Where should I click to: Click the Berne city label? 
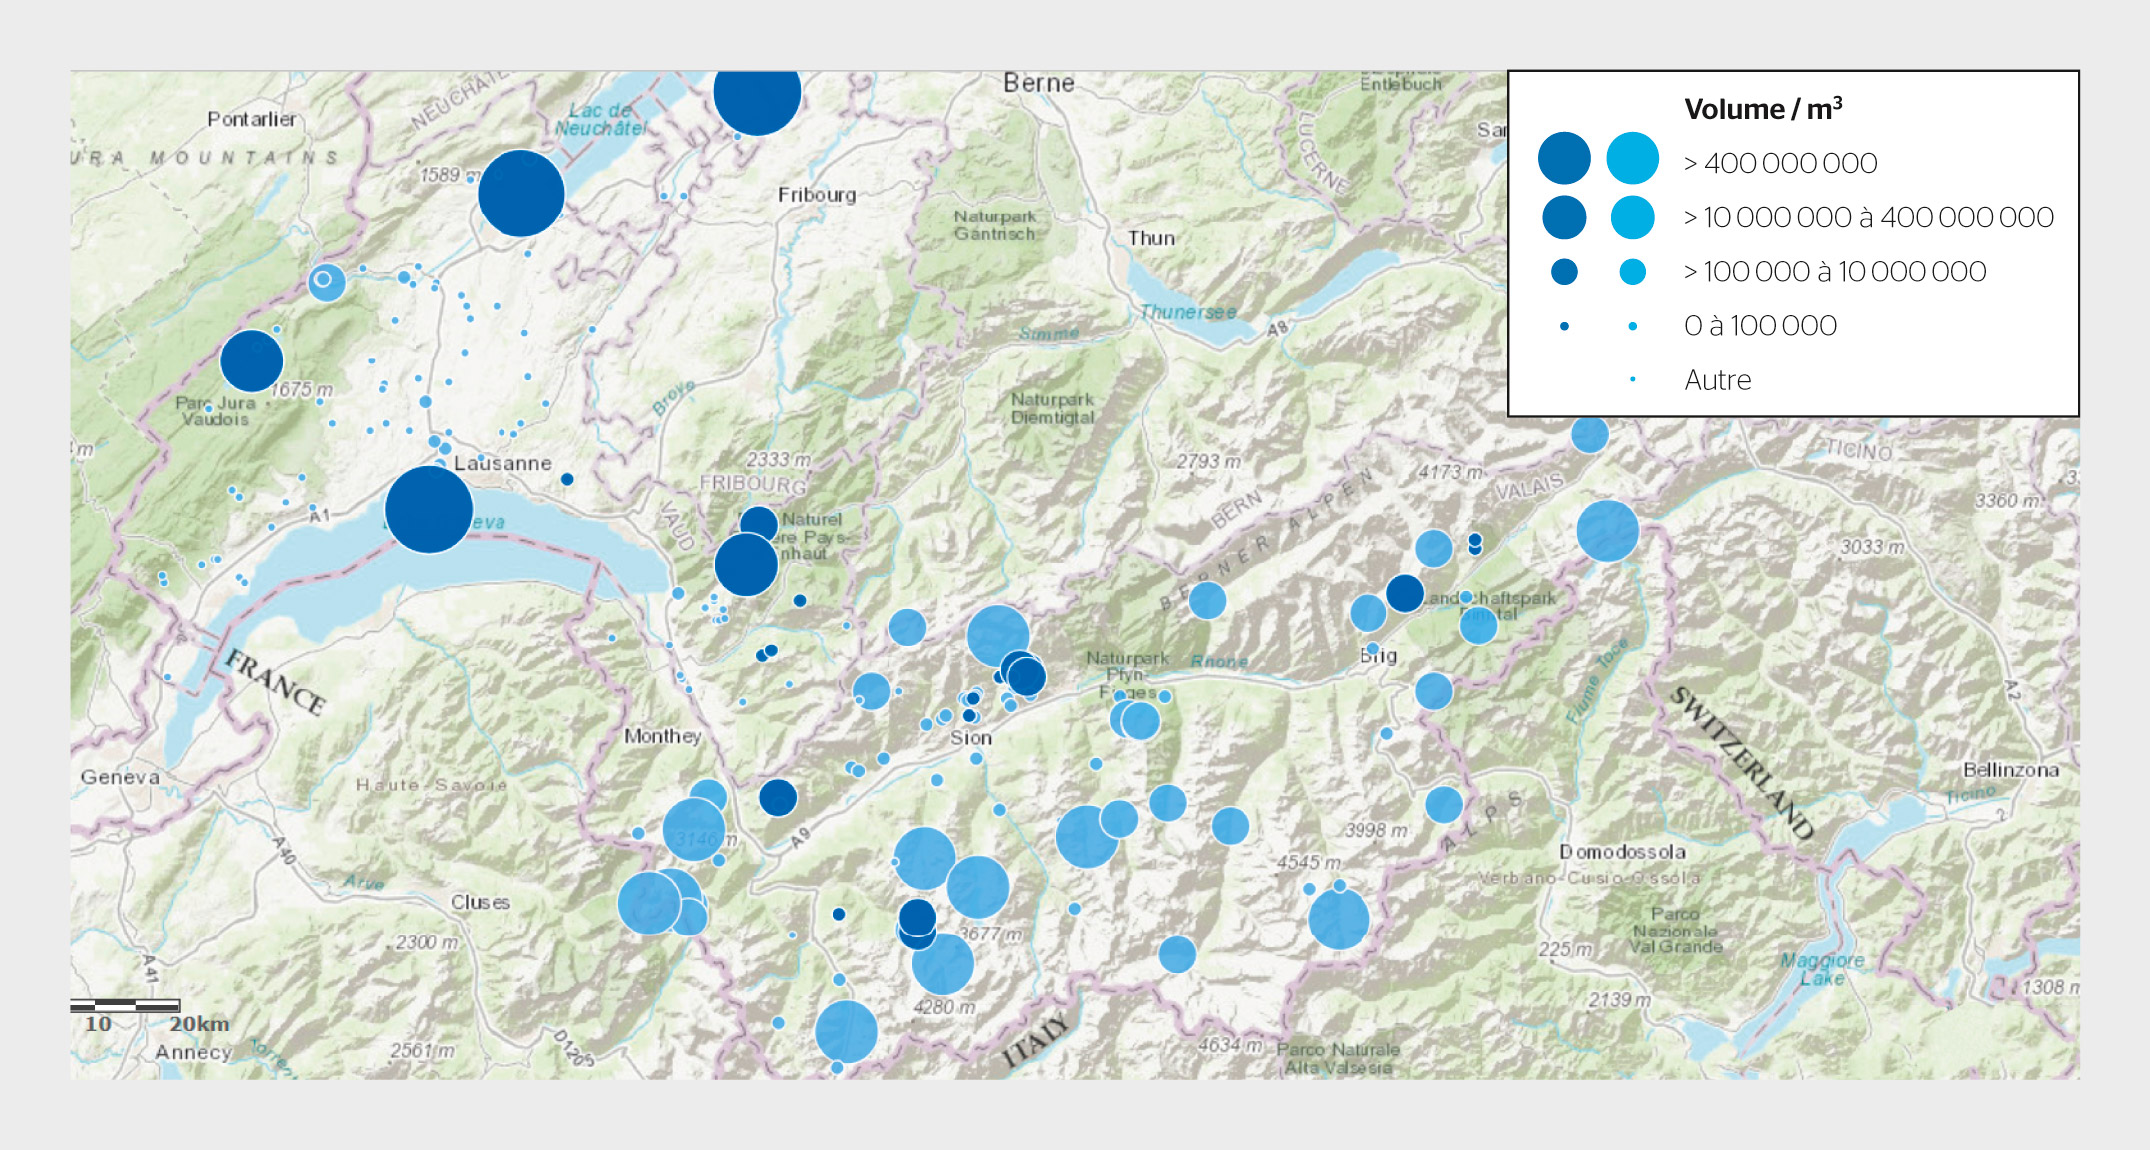click(x=1038, y=83)
